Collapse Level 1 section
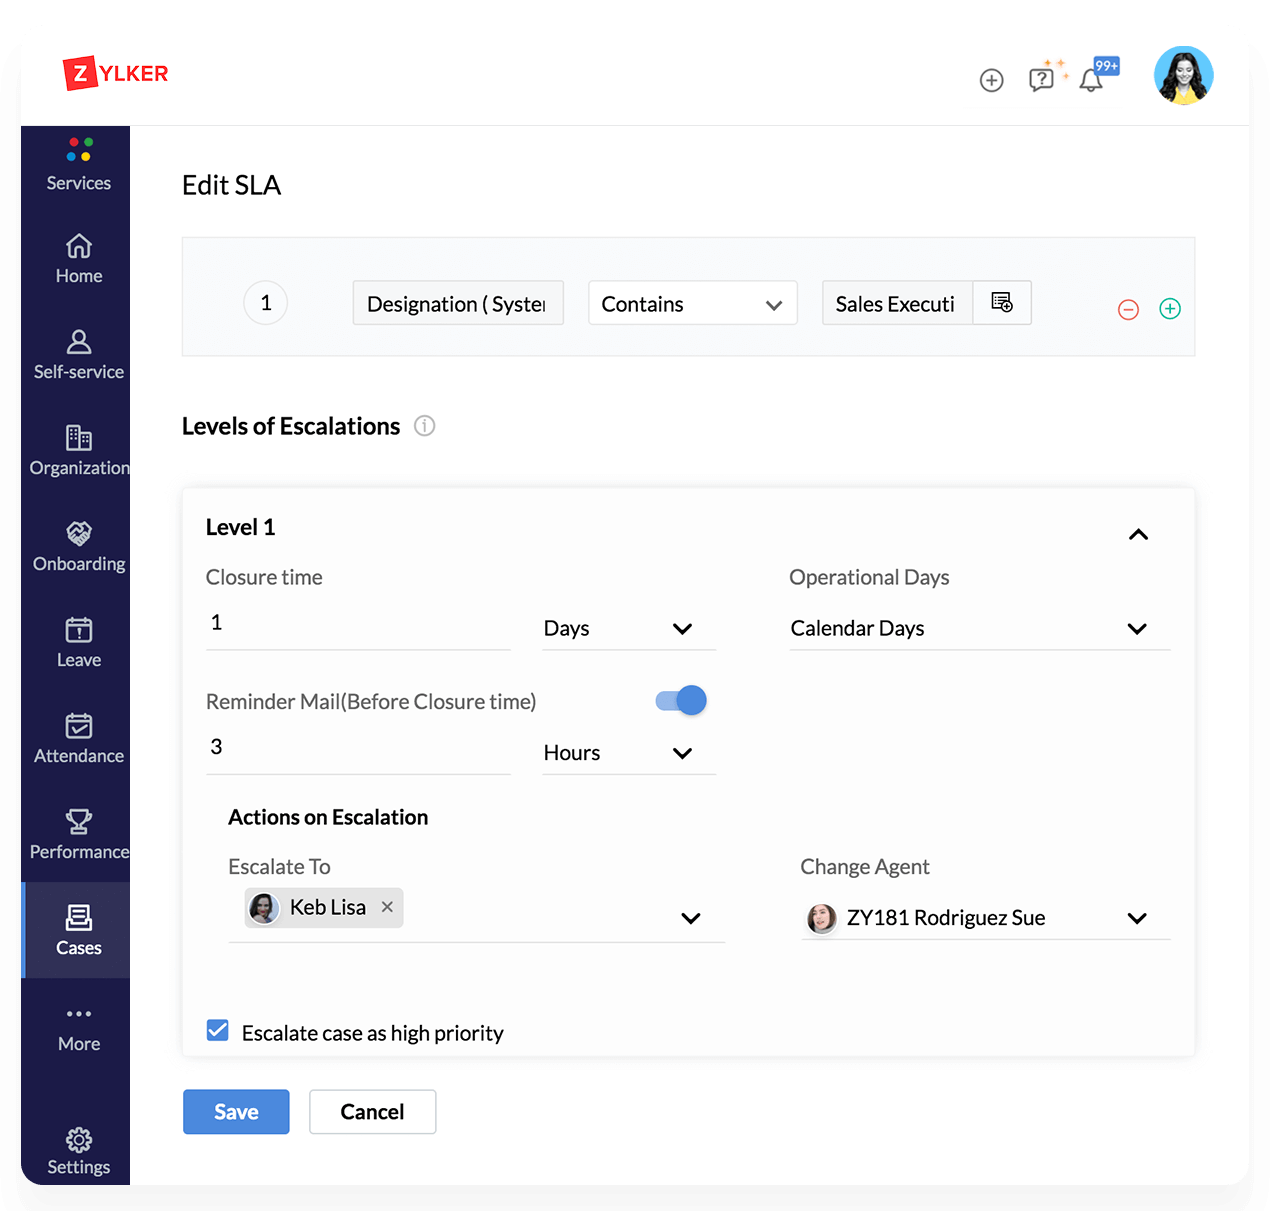This screenshot has width=1270, height=1211. pyautogui.click(x=1138, y=535)
